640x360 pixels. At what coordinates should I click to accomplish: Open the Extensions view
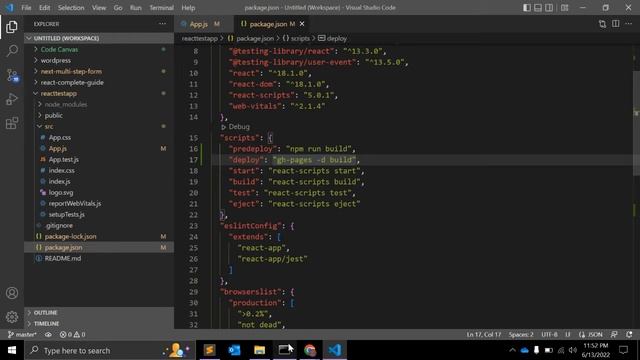tap(12, 123)
